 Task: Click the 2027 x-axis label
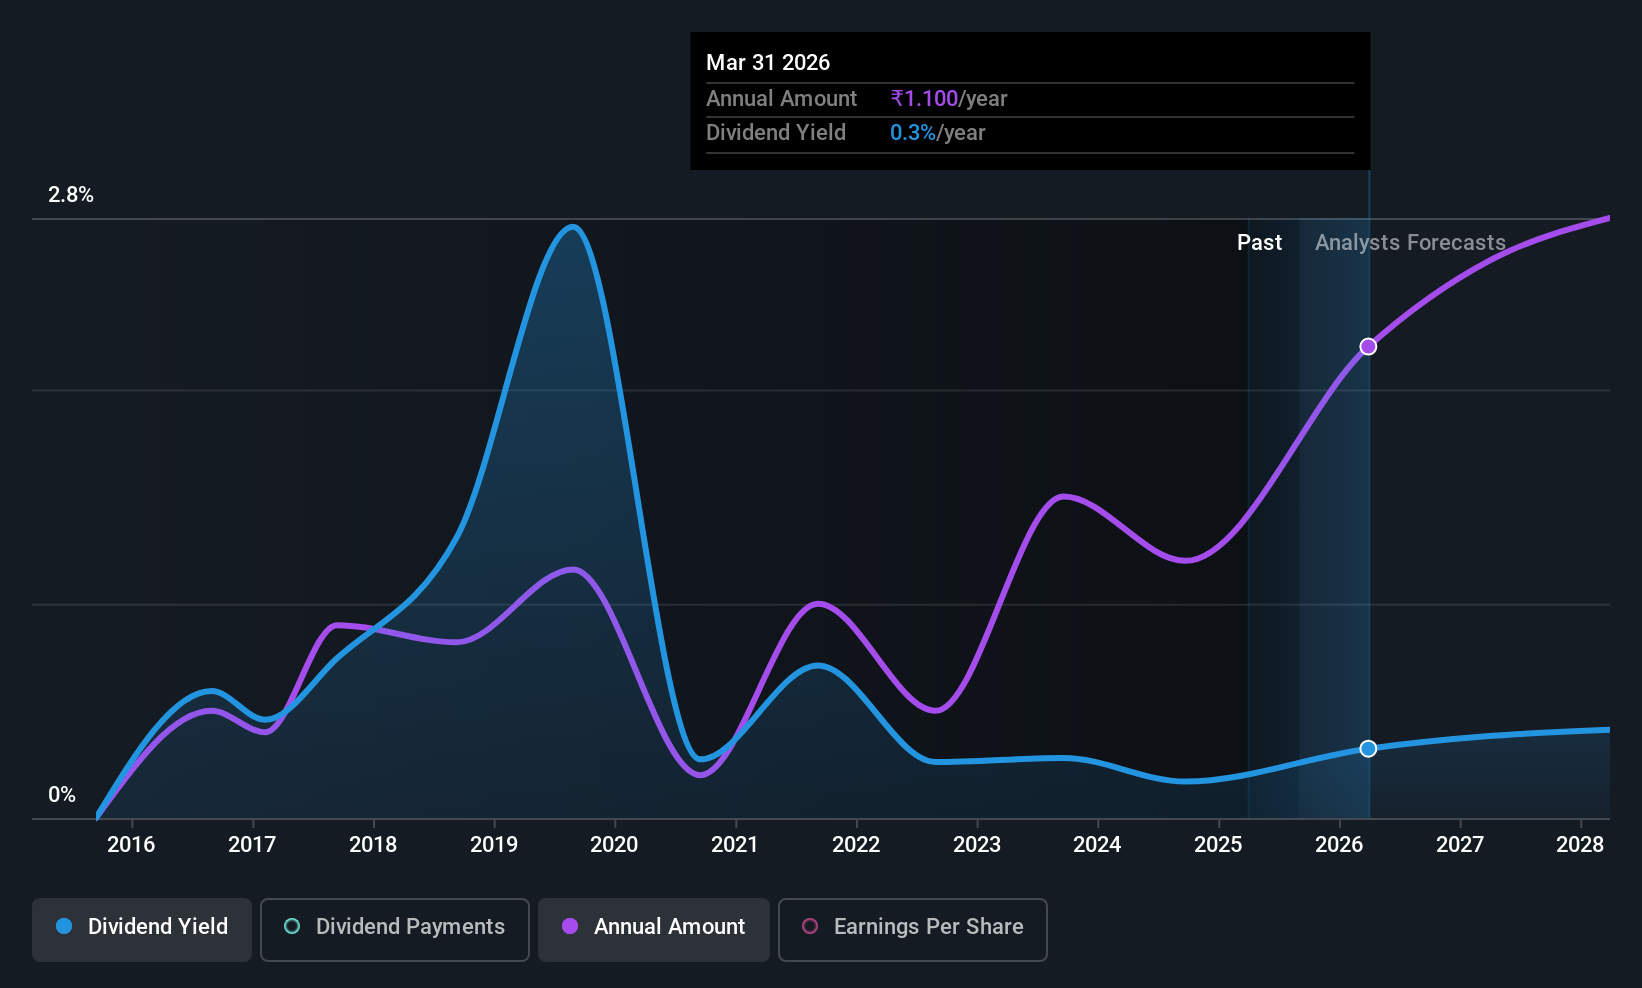pyautogui.click(x=1460, y=845)
